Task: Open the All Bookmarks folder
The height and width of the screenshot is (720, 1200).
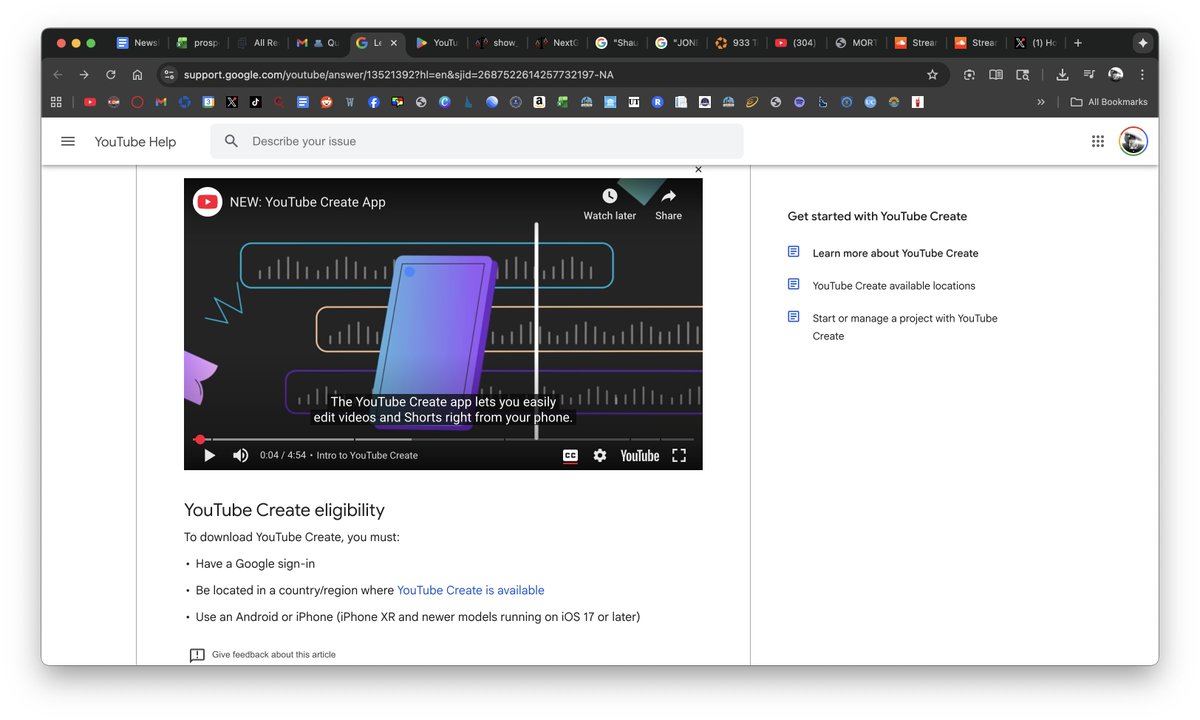Action: tap(1109, 102)
